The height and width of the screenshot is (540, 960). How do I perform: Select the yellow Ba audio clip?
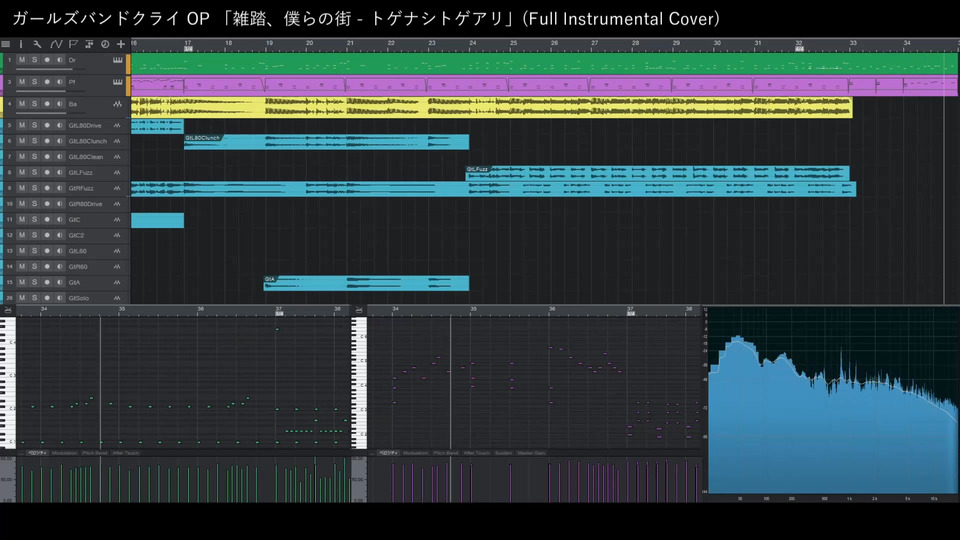492,107
